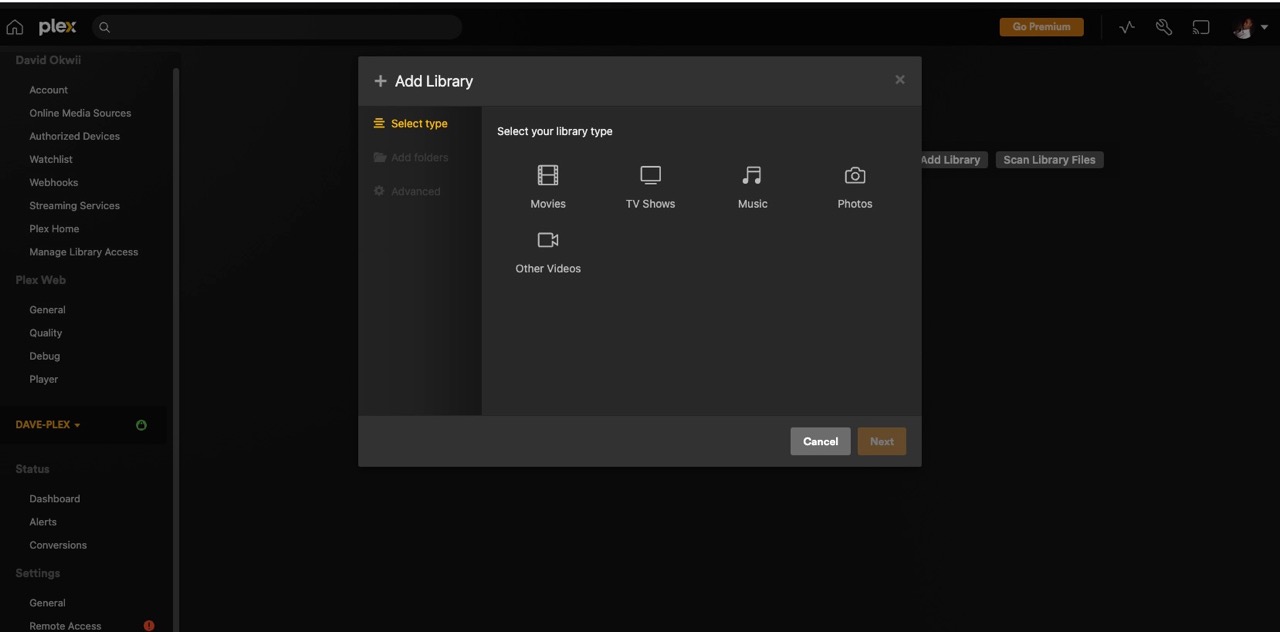Click the Cancel button
Screen dimensions: 1280x632
(x=820, y=442)
